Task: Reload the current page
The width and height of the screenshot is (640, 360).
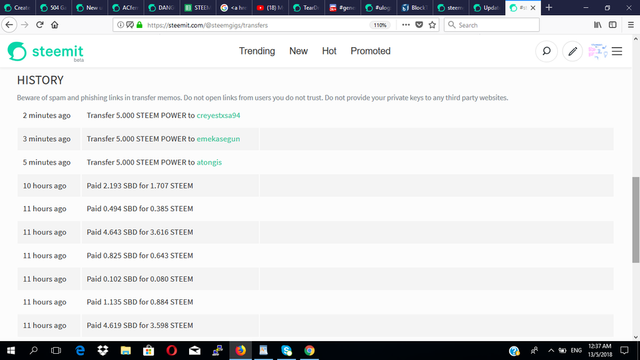Action: [x=40, y=25]
